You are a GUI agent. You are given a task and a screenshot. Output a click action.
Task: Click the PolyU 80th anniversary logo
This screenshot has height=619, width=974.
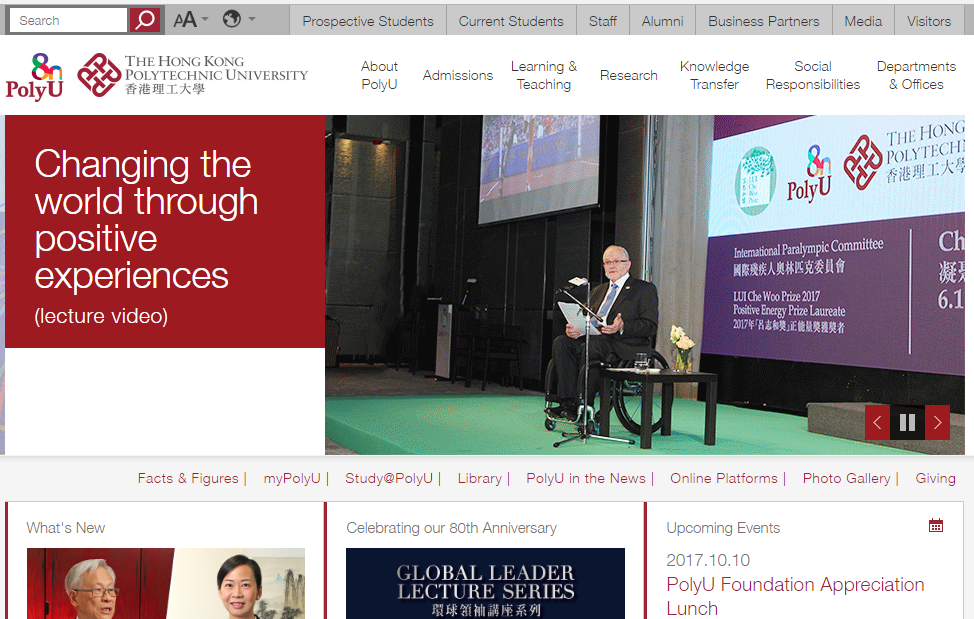(x=35, y=76)
